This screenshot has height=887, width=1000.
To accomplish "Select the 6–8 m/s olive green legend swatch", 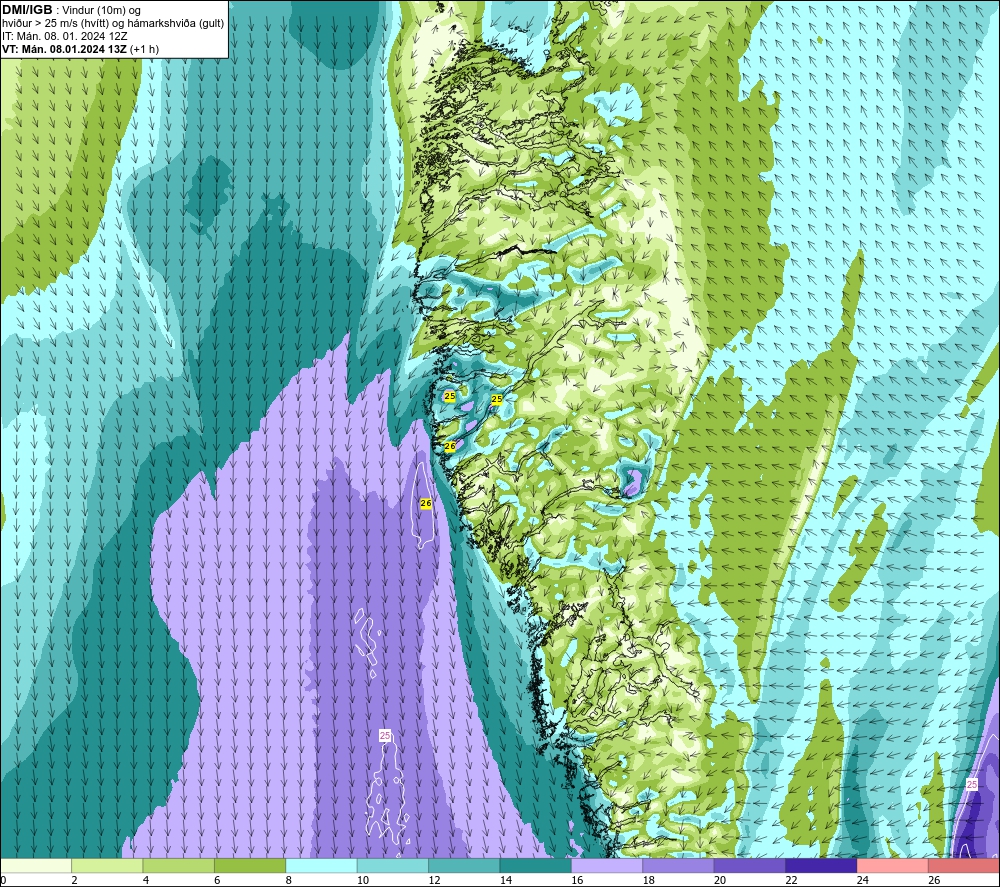I will coord(250,865).
